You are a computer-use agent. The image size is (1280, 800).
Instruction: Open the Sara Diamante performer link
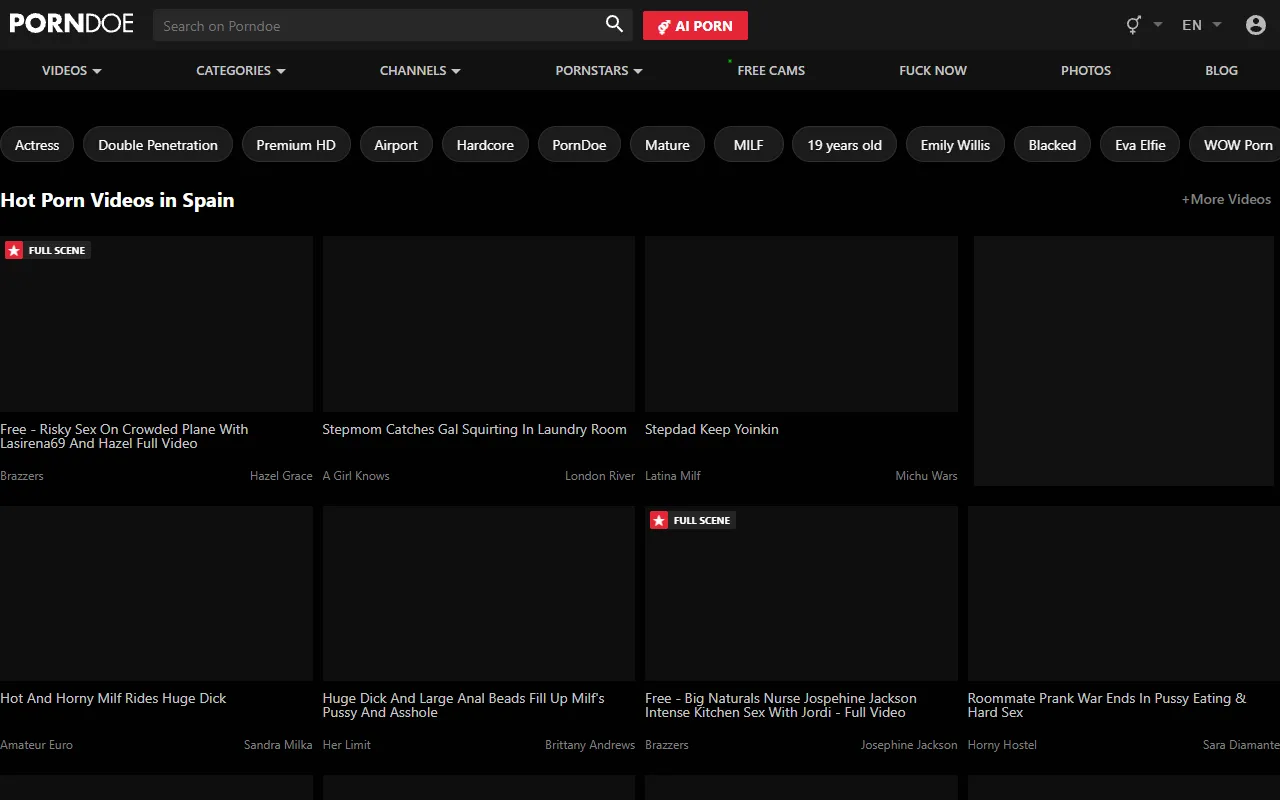tap(1241, 745)
